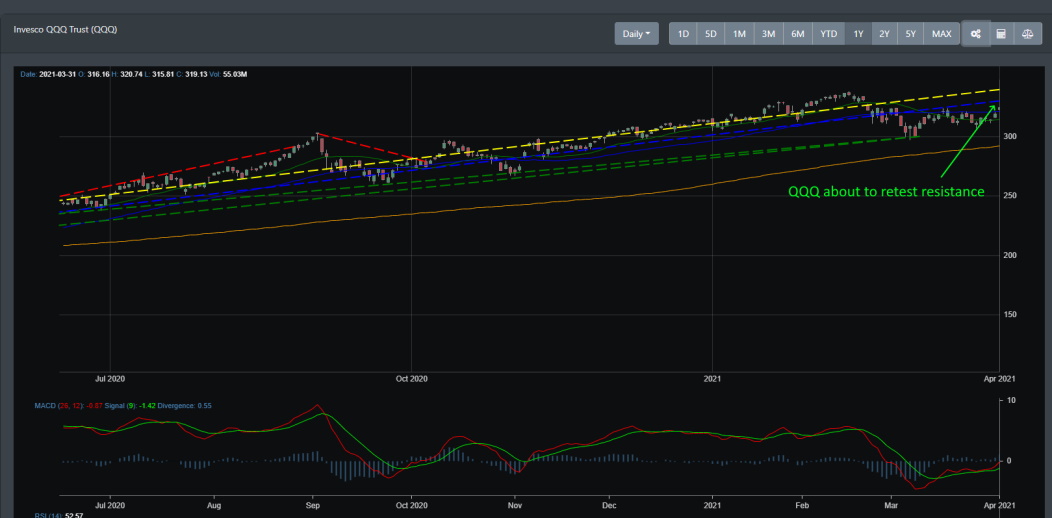Click the Vol 55.03M readout
The width and height of the screenshot is (1052, 518).
[x=229, y=74]
